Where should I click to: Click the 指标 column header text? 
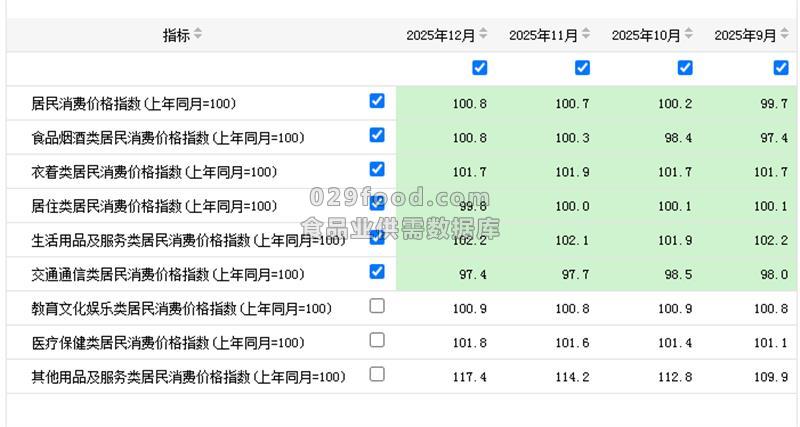176,35
